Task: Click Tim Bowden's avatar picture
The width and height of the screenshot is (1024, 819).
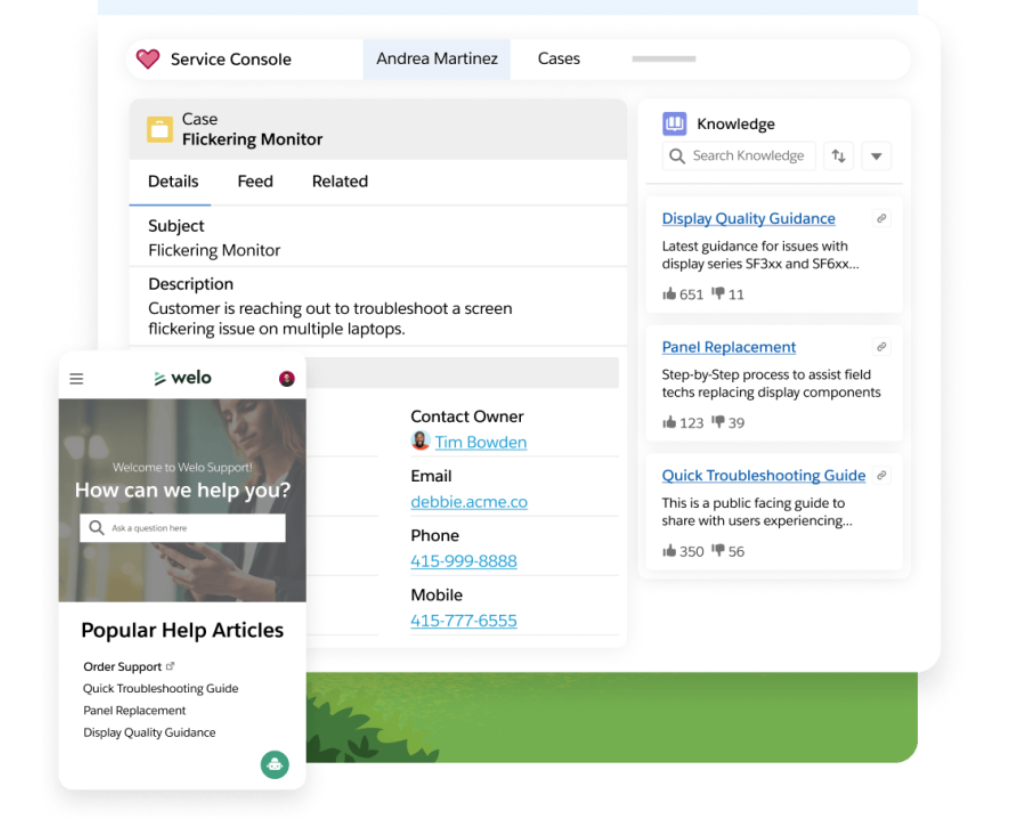Action: [420, 441]
